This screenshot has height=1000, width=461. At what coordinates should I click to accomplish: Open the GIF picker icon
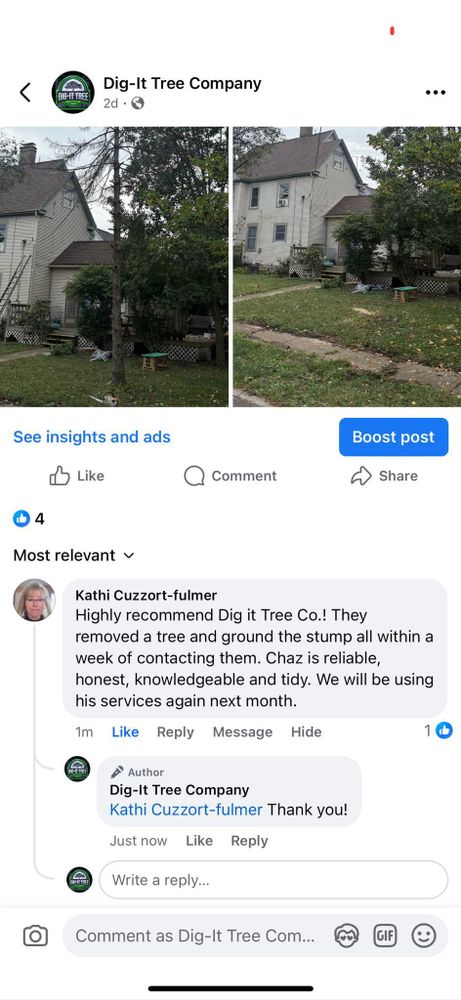(384, 936)
